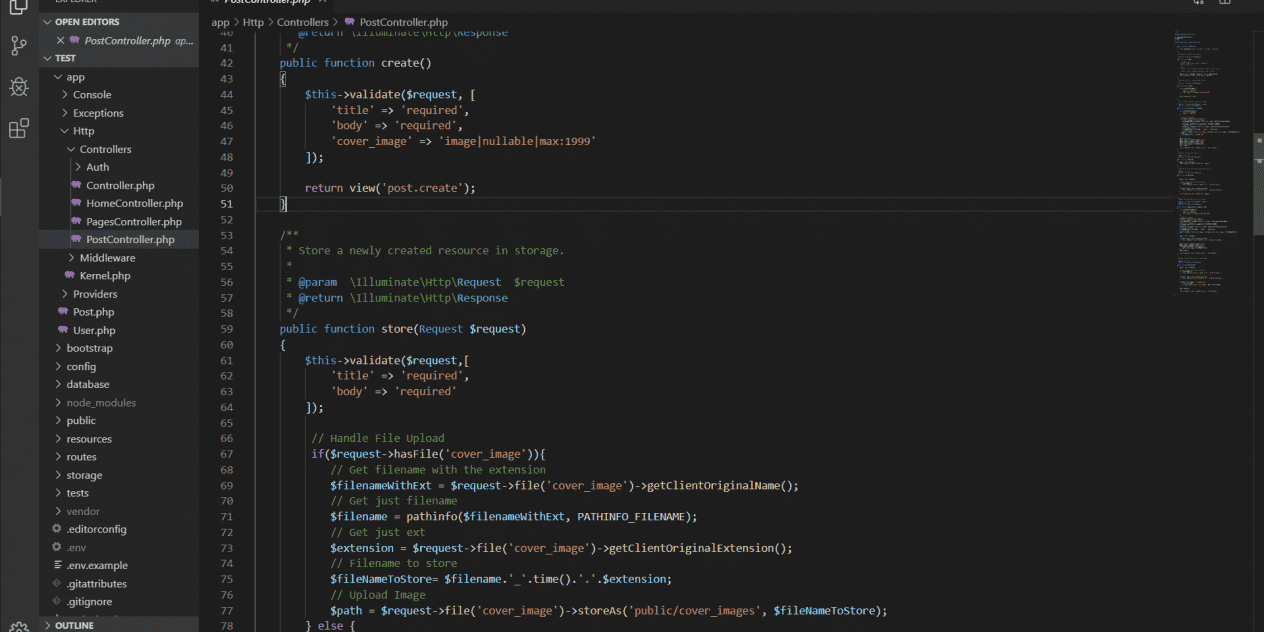Screen dimensions: 1264x632
Task: Select the PostController.php open editor entry
Action: pos(119,41)
